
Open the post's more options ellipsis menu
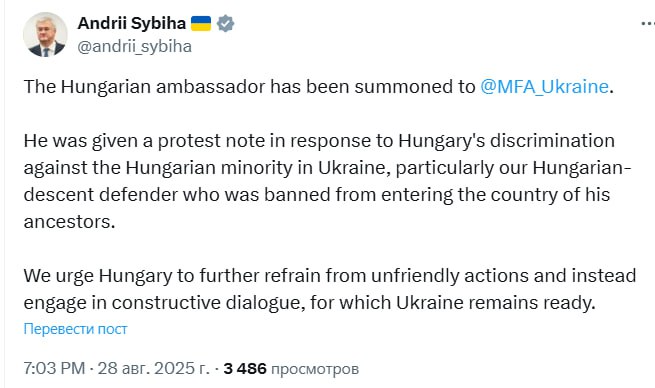click(648, 24)
